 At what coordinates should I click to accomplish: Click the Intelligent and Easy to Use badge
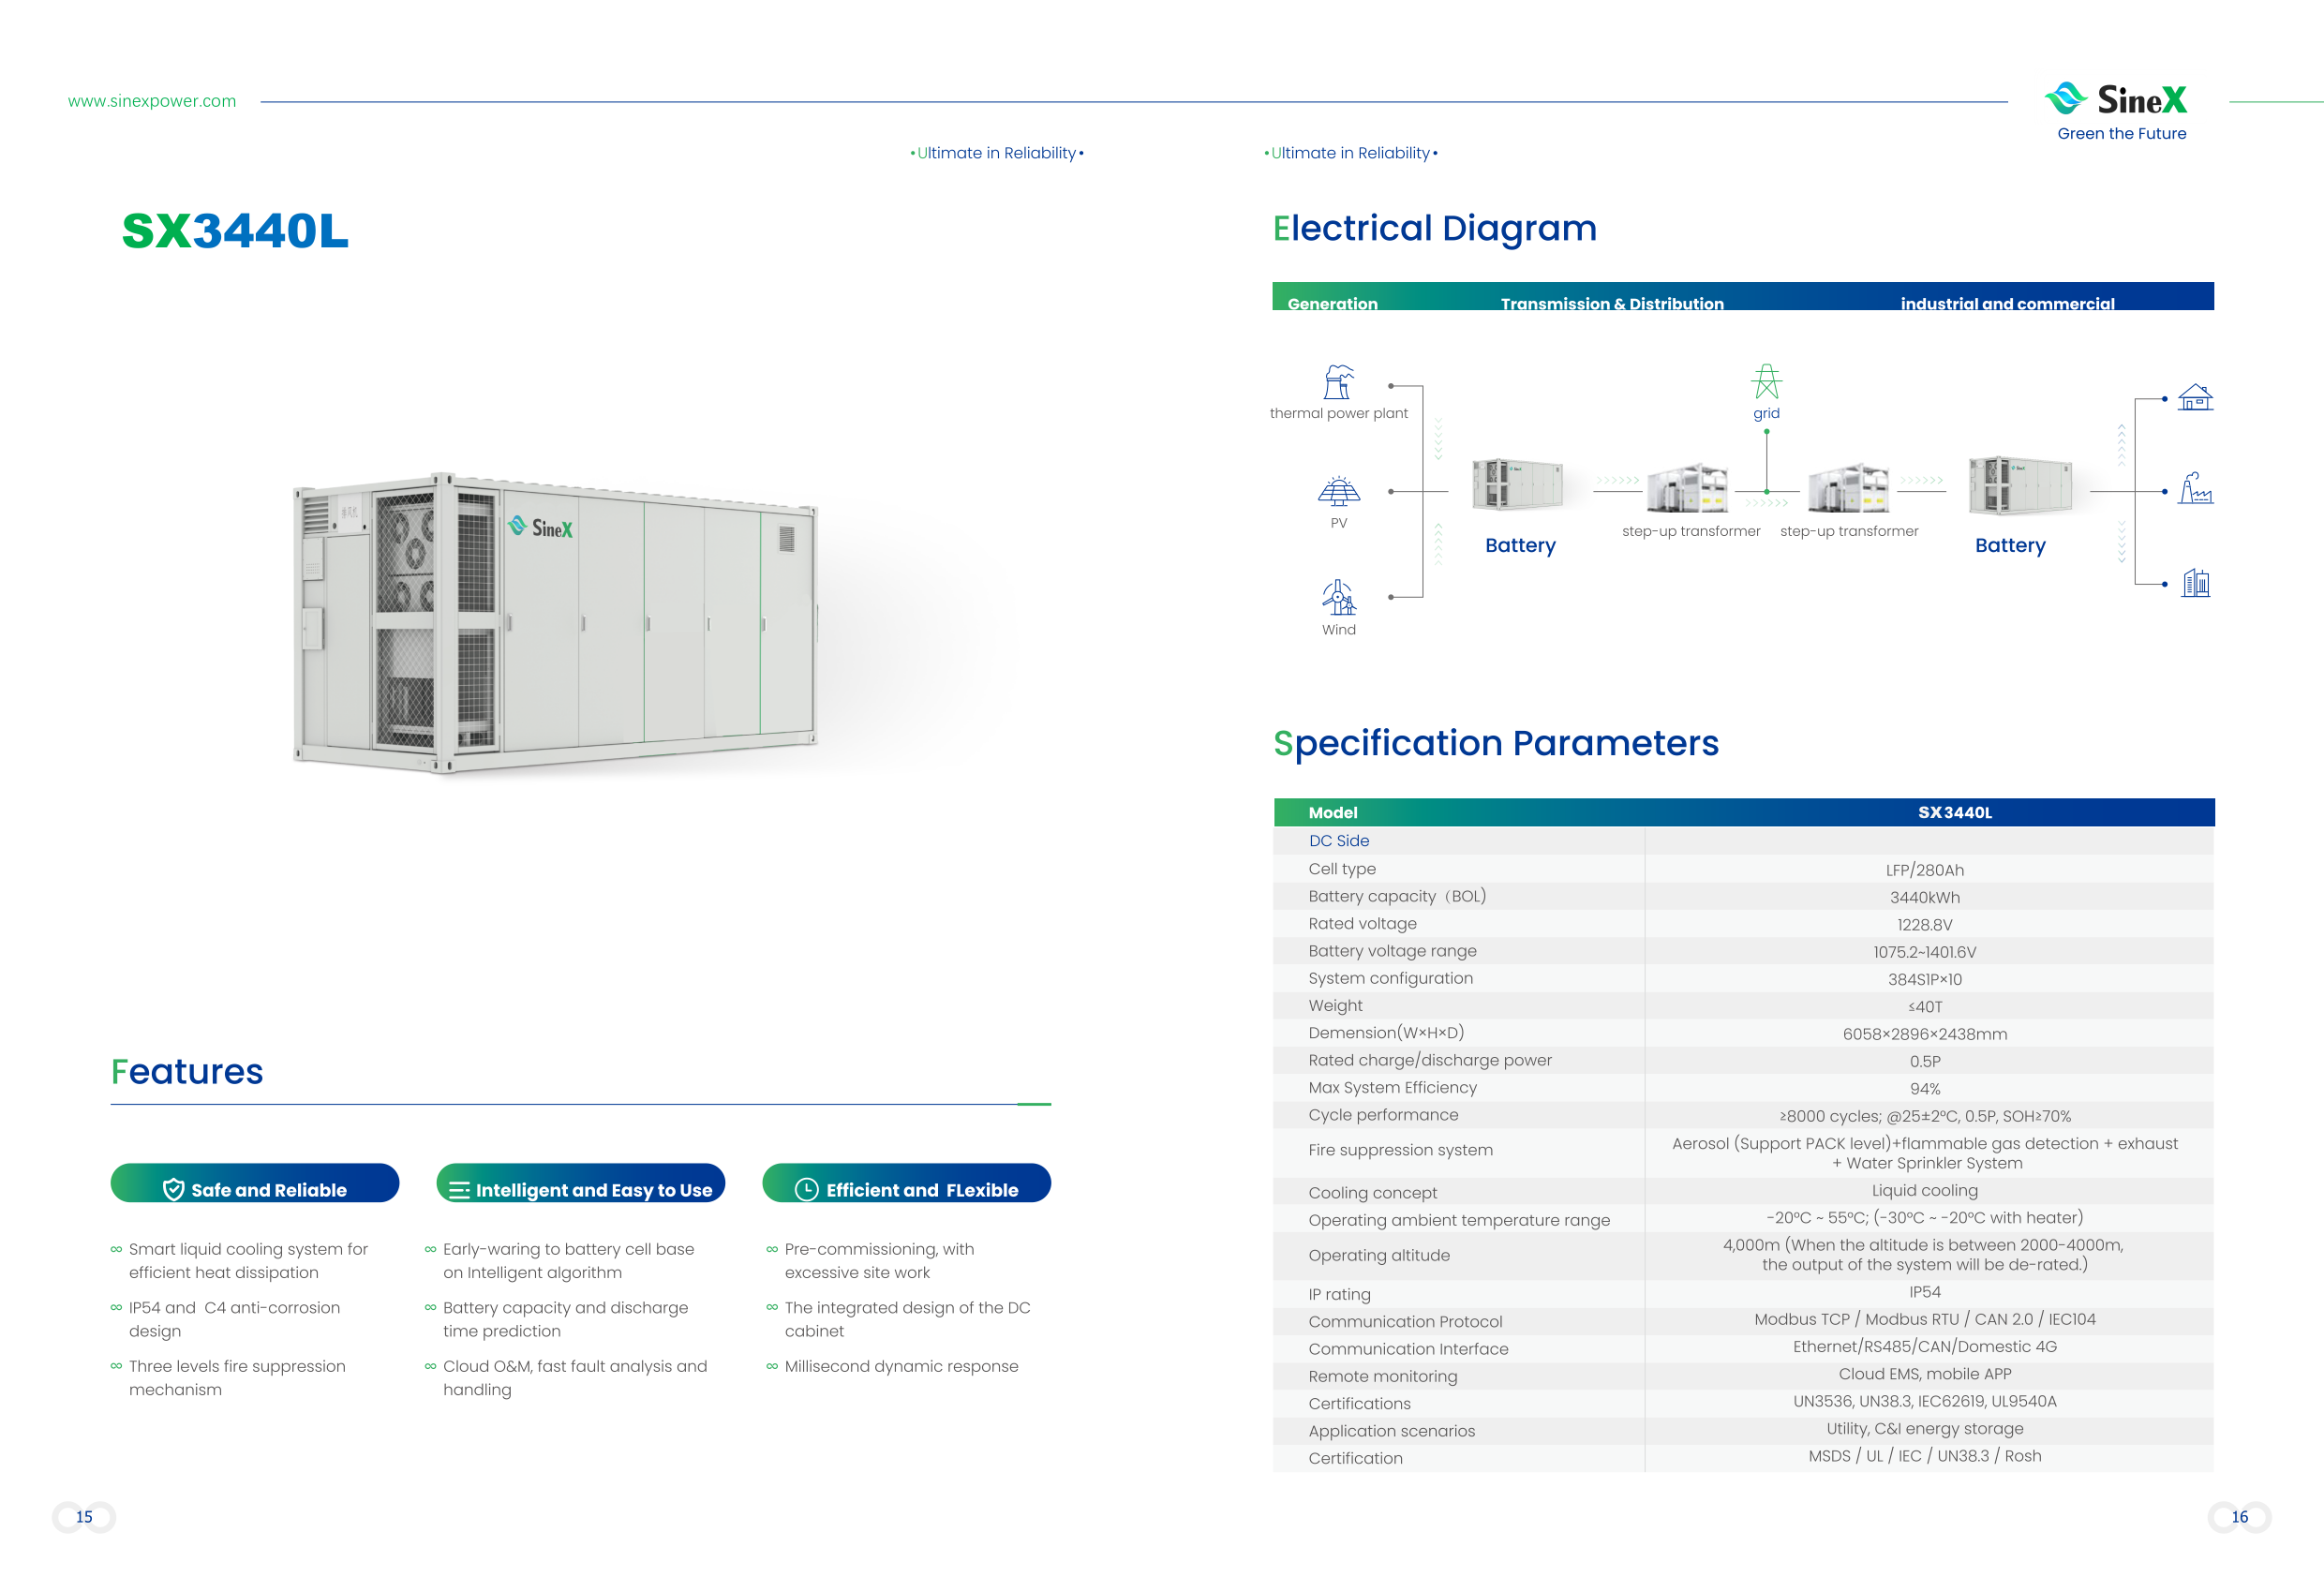point(581,1183)
